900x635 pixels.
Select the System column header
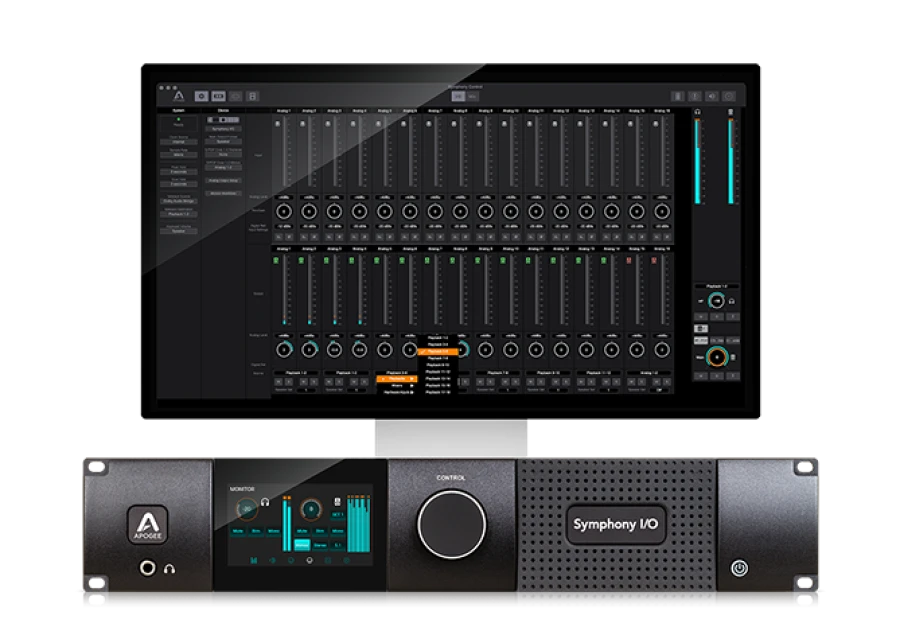click(179, 111)
